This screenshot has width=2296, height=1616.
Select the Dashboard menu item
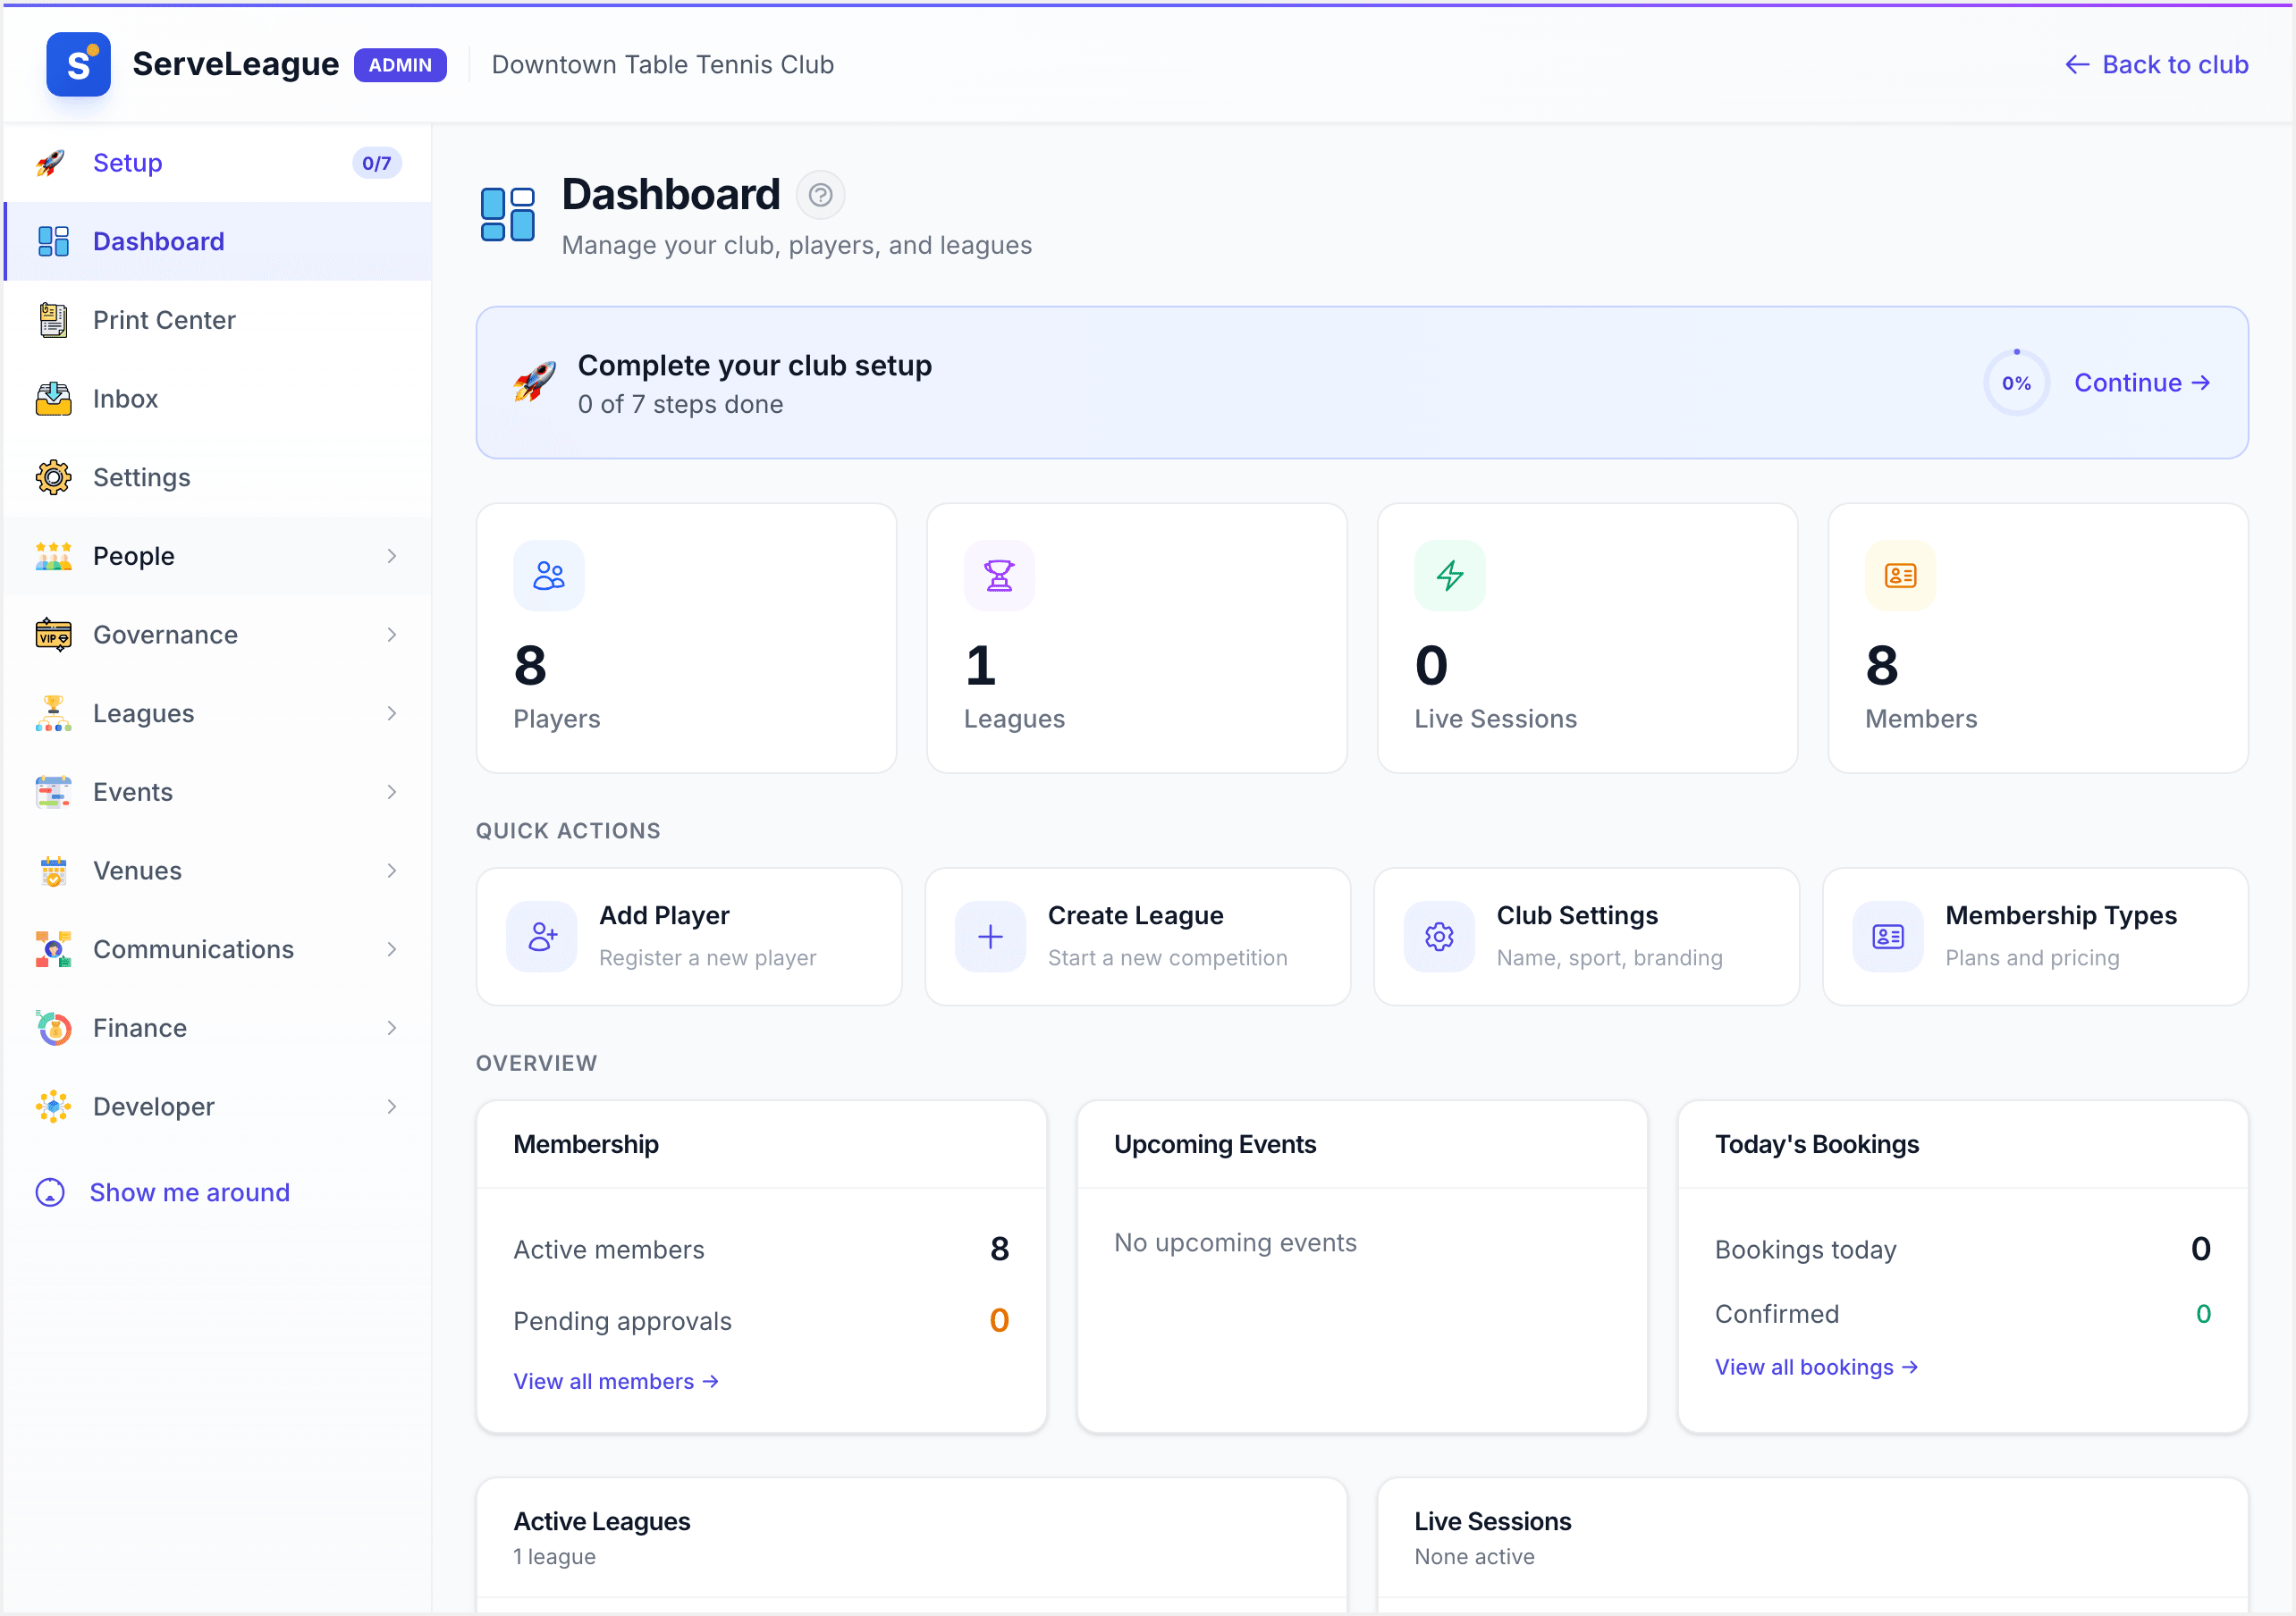(x=218, y=242)
